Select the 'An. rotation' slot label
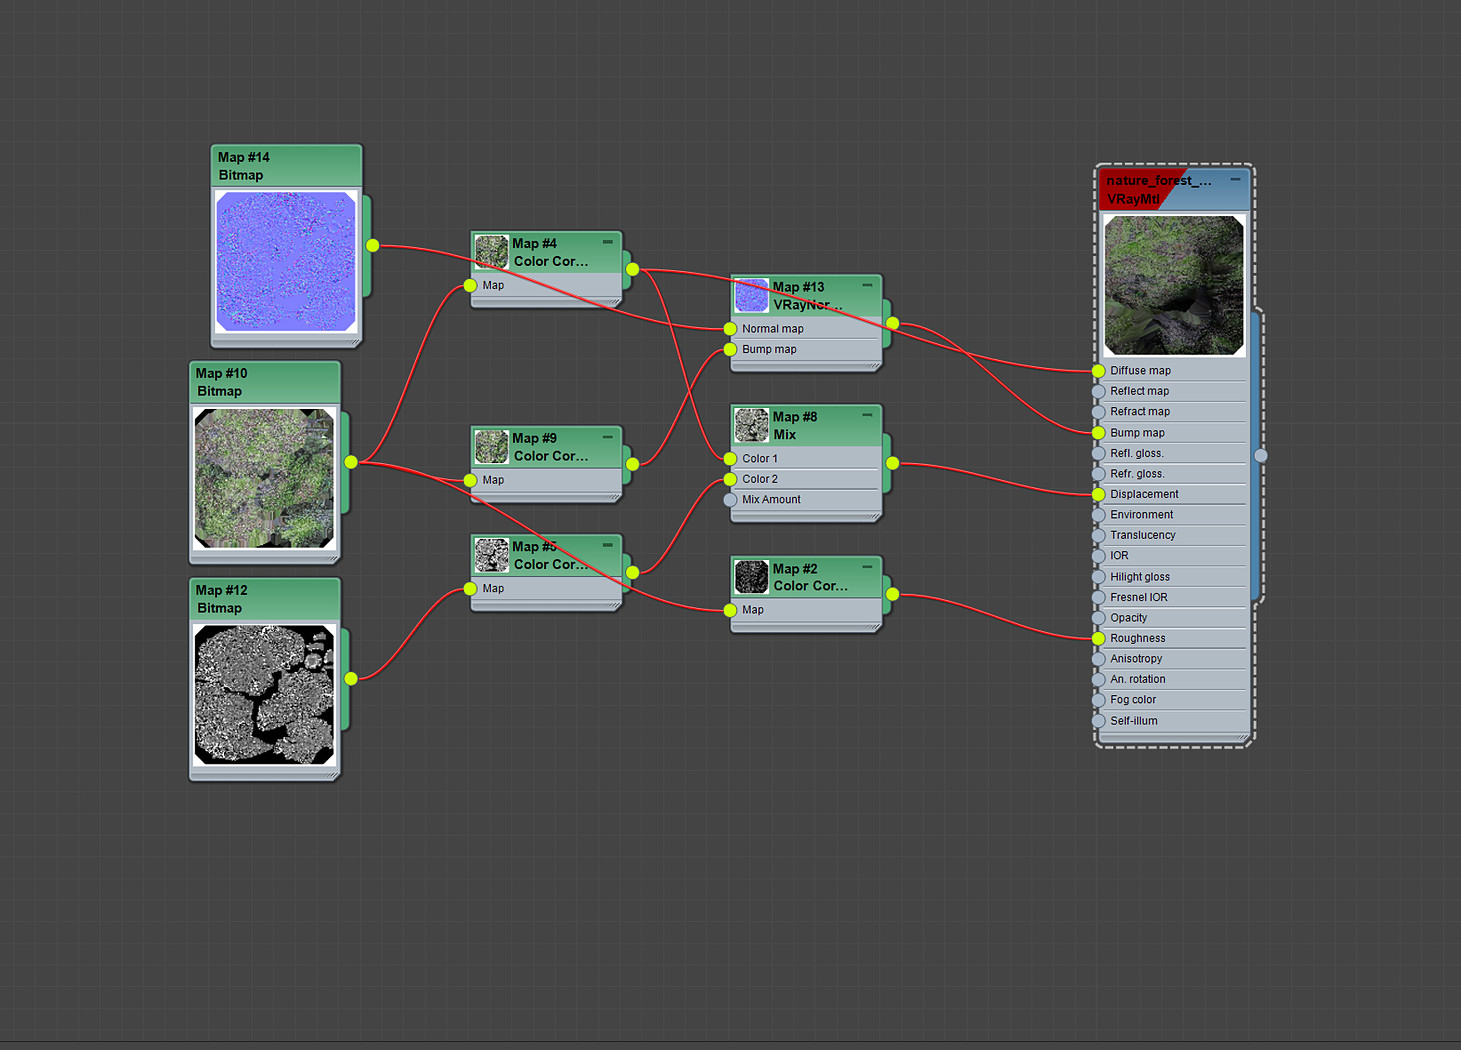The width and height of the screenshot is (1461, 1050). (1137, 679)
